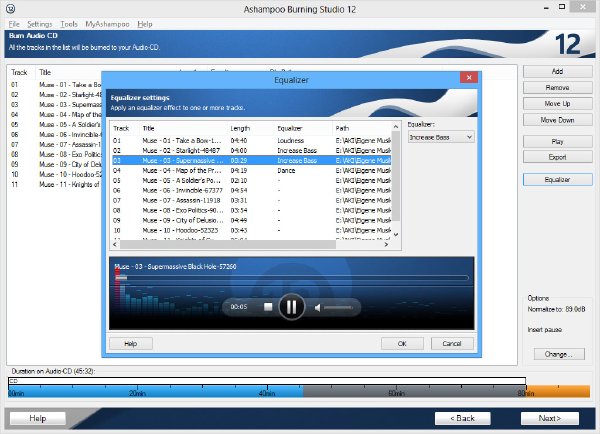Click the Track column header in main window
Viewport: 600px width, 434px height.
pos(19,72)
